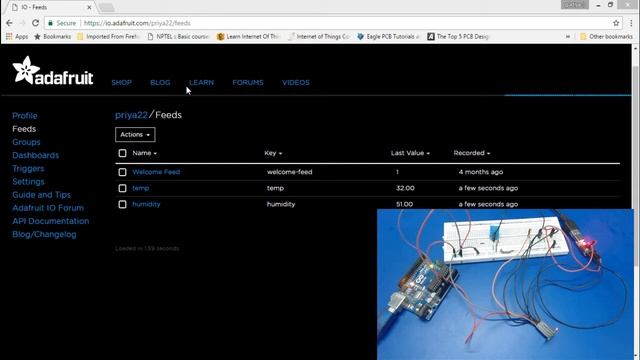
Task: Sort by the Key column header
Action: [273, 153]
